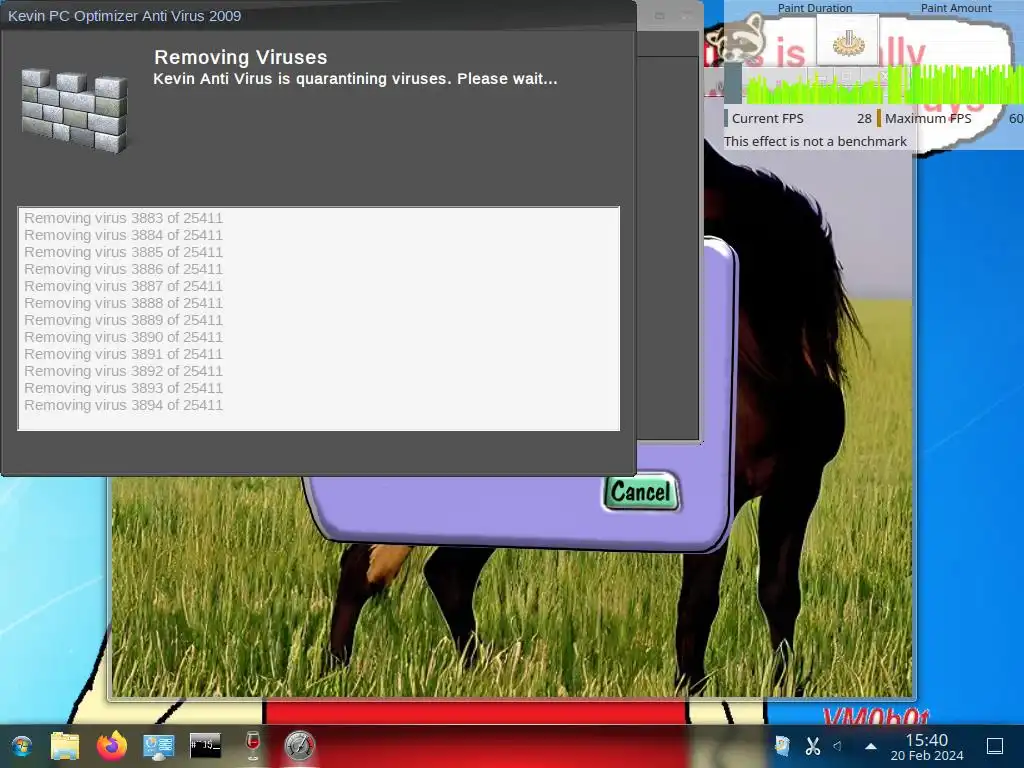Click the document tray icon near scissors
Image resolution: width=1024 pixels, height=768 pixels.
tap(782, 746)
